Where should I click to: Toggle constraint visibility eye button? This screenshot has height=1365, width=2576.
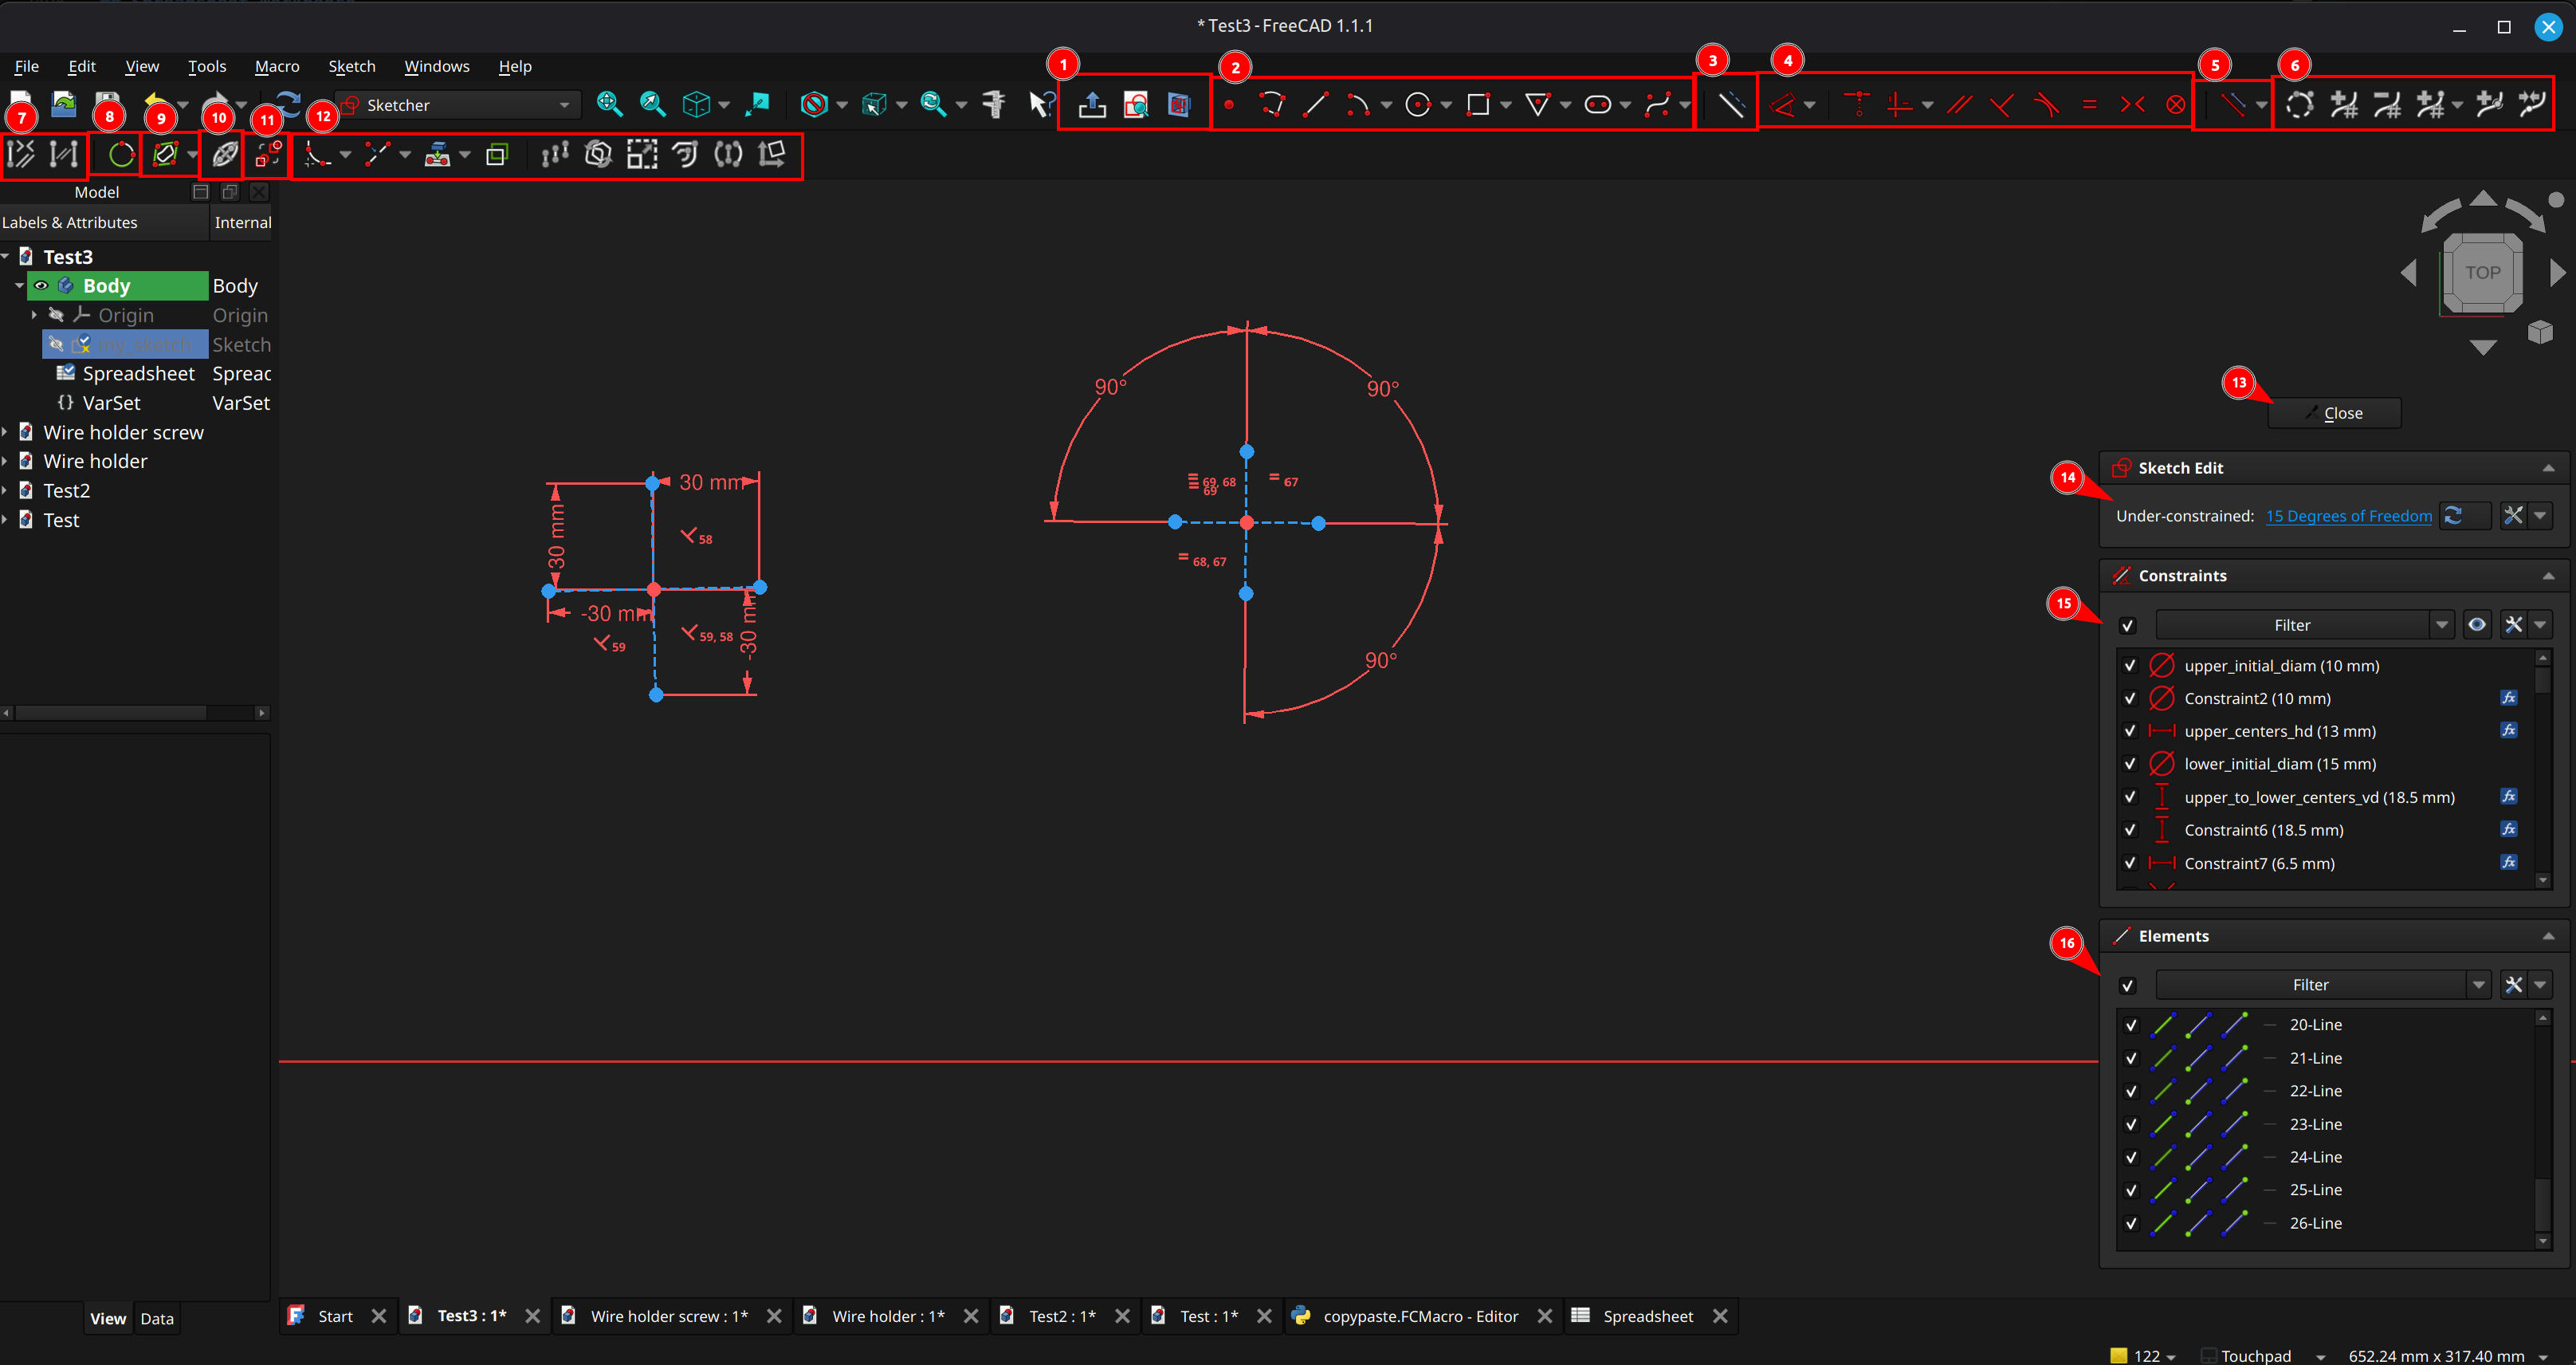[x=2477, y=625]
